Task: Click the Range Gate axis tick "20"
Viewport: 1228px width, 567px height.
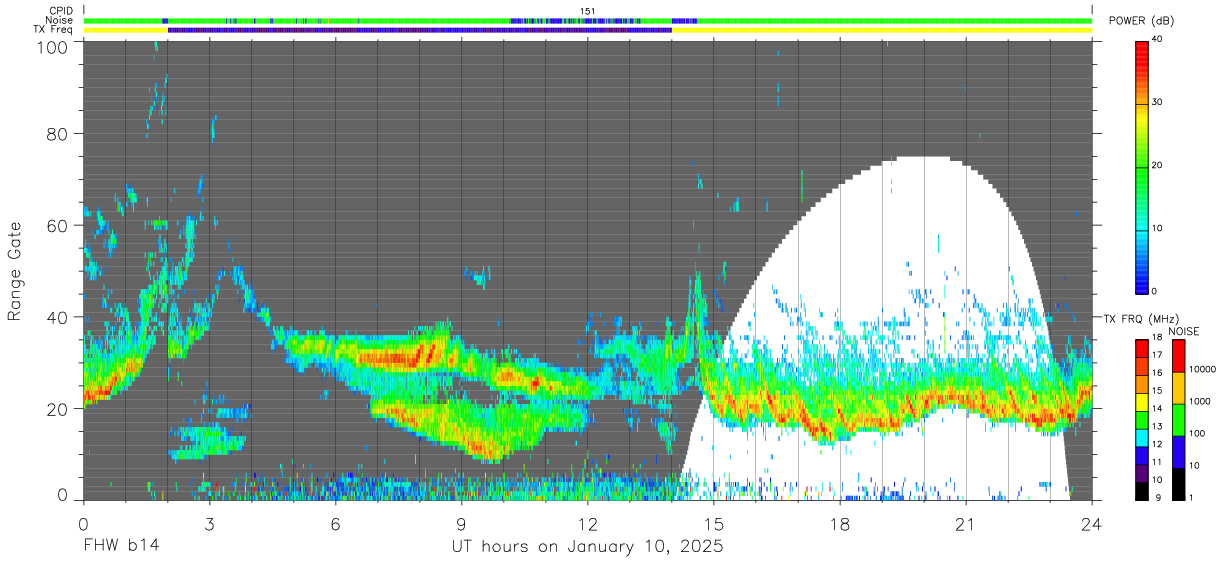Action: click(58, 409)
